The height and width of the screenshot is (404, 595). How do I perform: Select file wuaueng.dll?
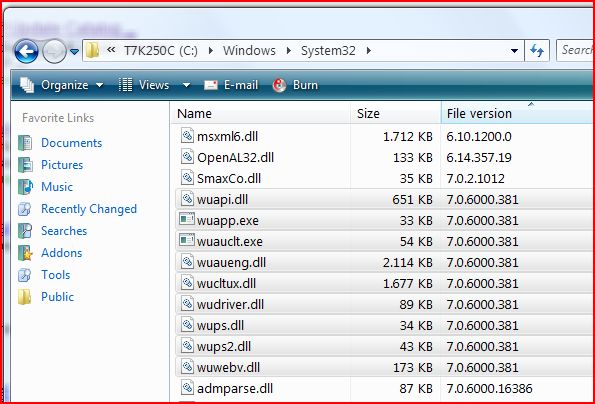point(231,263)
